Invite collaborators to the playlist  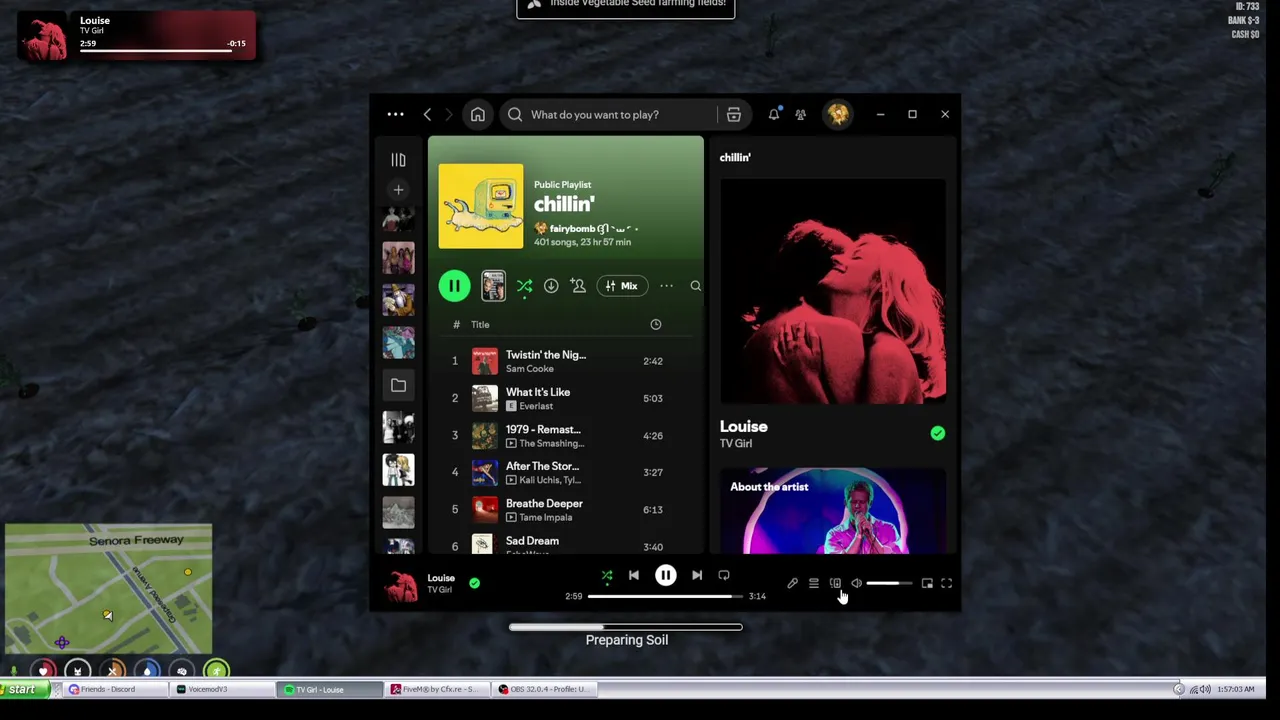578,286
